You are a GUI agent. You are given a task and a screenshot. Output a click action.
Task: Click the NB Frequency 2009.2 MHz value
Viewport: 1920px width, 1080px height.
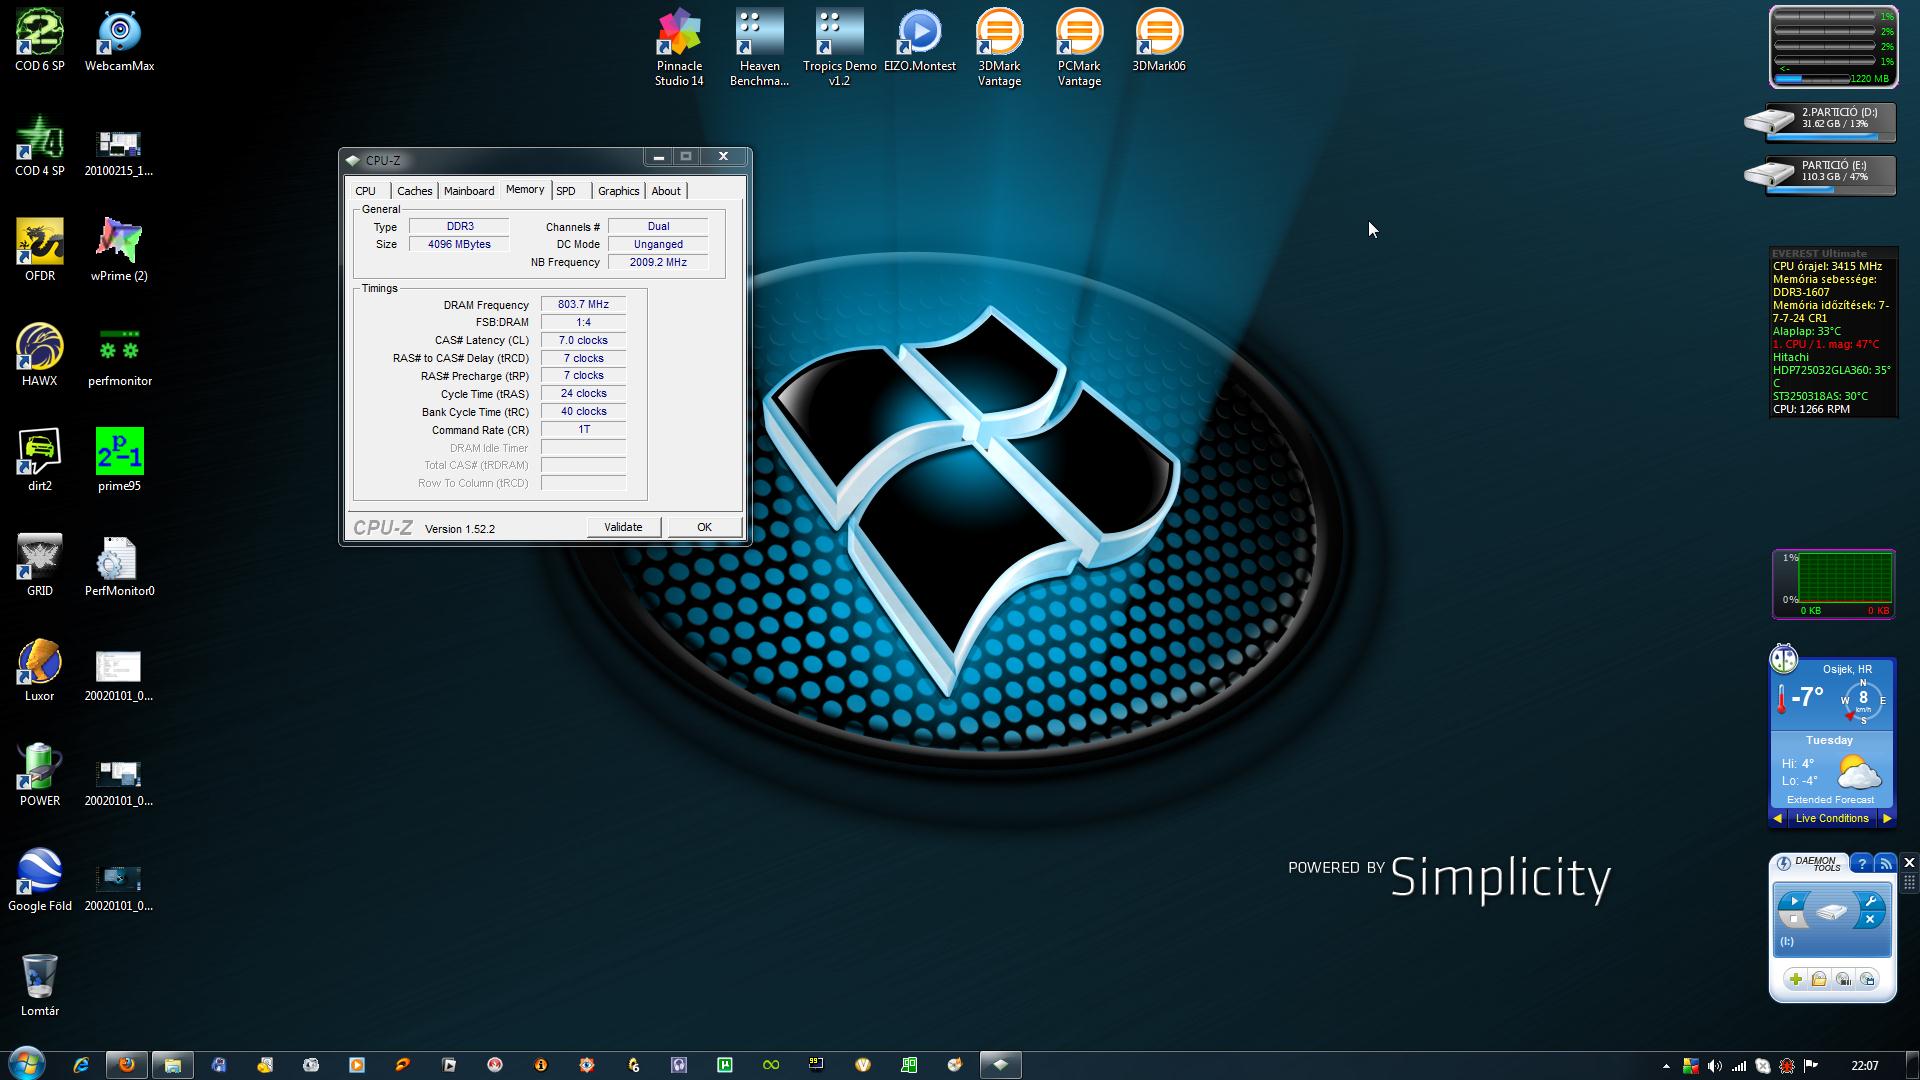tap(658, 262)
